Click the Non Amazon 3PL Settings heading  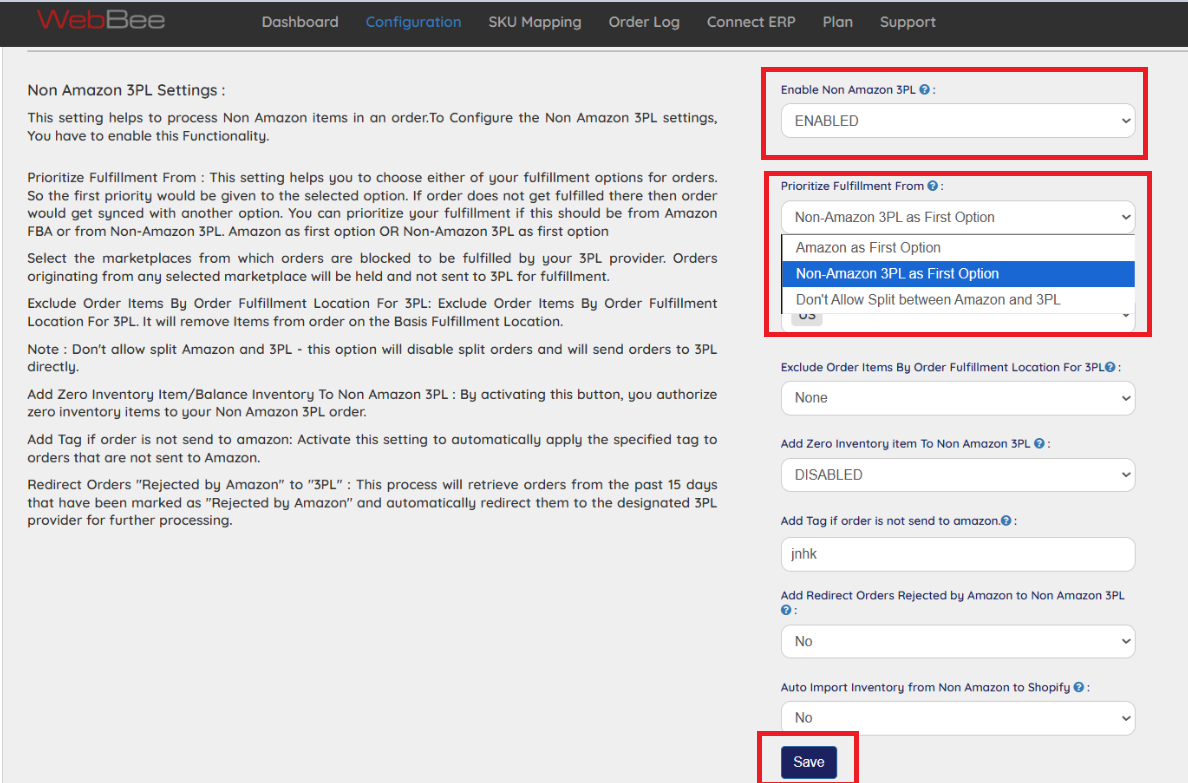click(126, 90)
